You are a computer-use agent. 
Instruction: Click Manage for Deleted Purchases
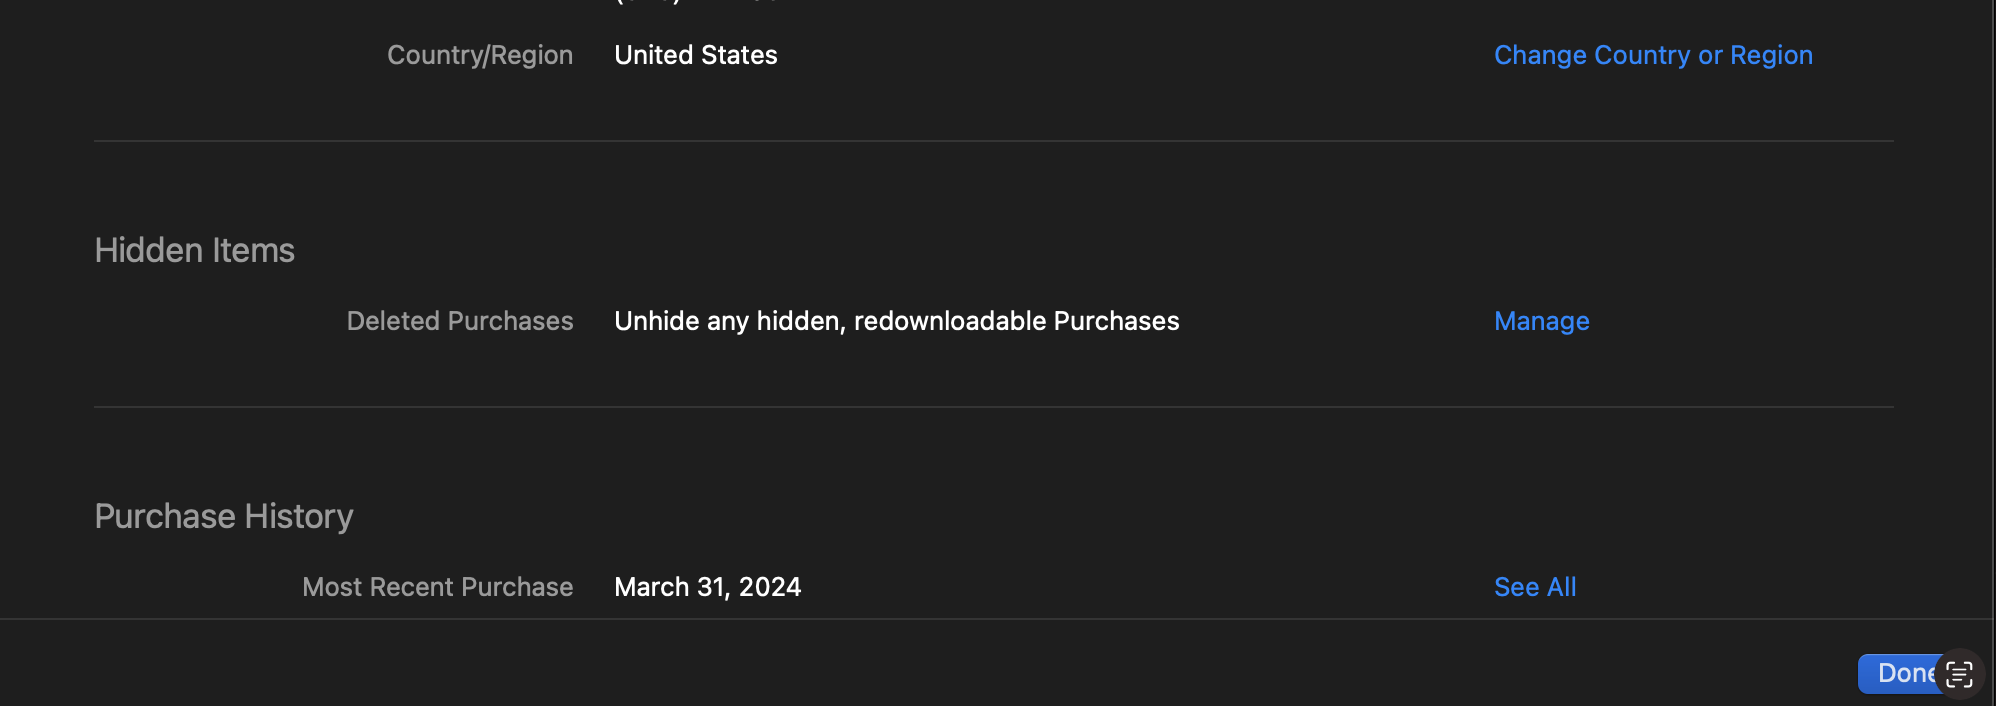point(1541,321)
